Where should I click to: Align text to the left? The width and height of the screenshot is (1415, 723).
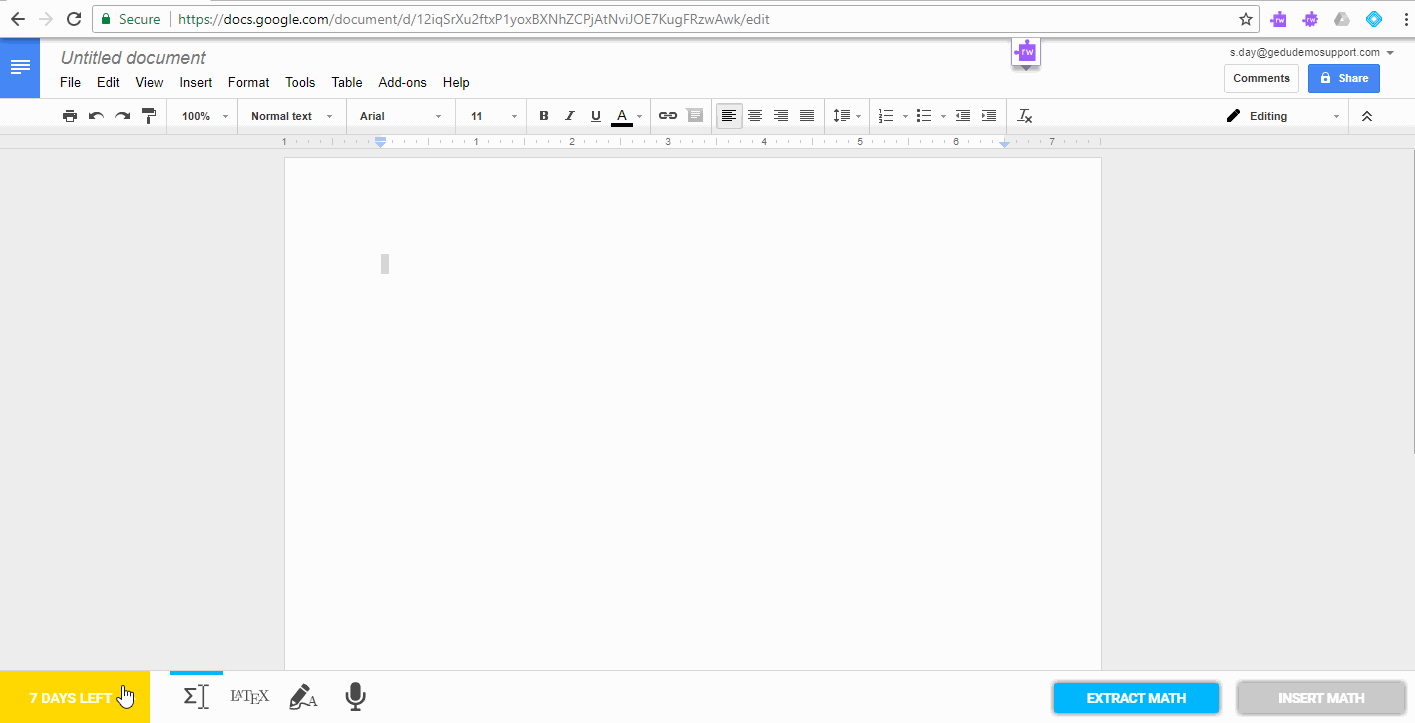729,116
